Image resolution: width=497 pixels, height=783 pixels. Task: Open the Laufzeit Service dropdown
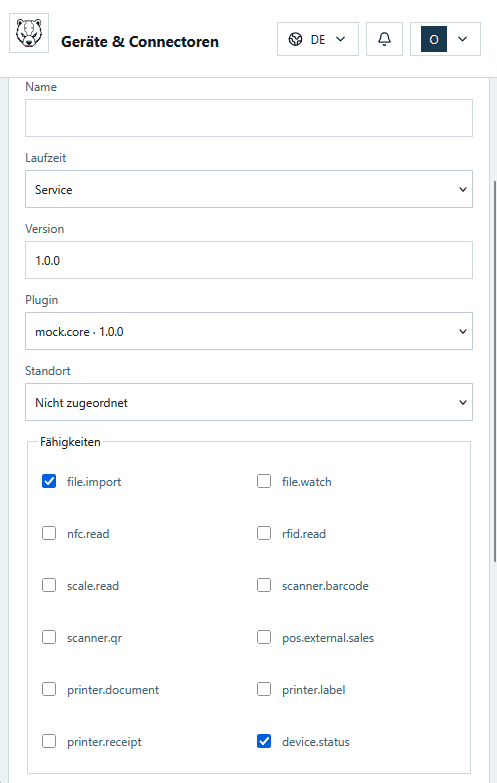pos(249,189)
